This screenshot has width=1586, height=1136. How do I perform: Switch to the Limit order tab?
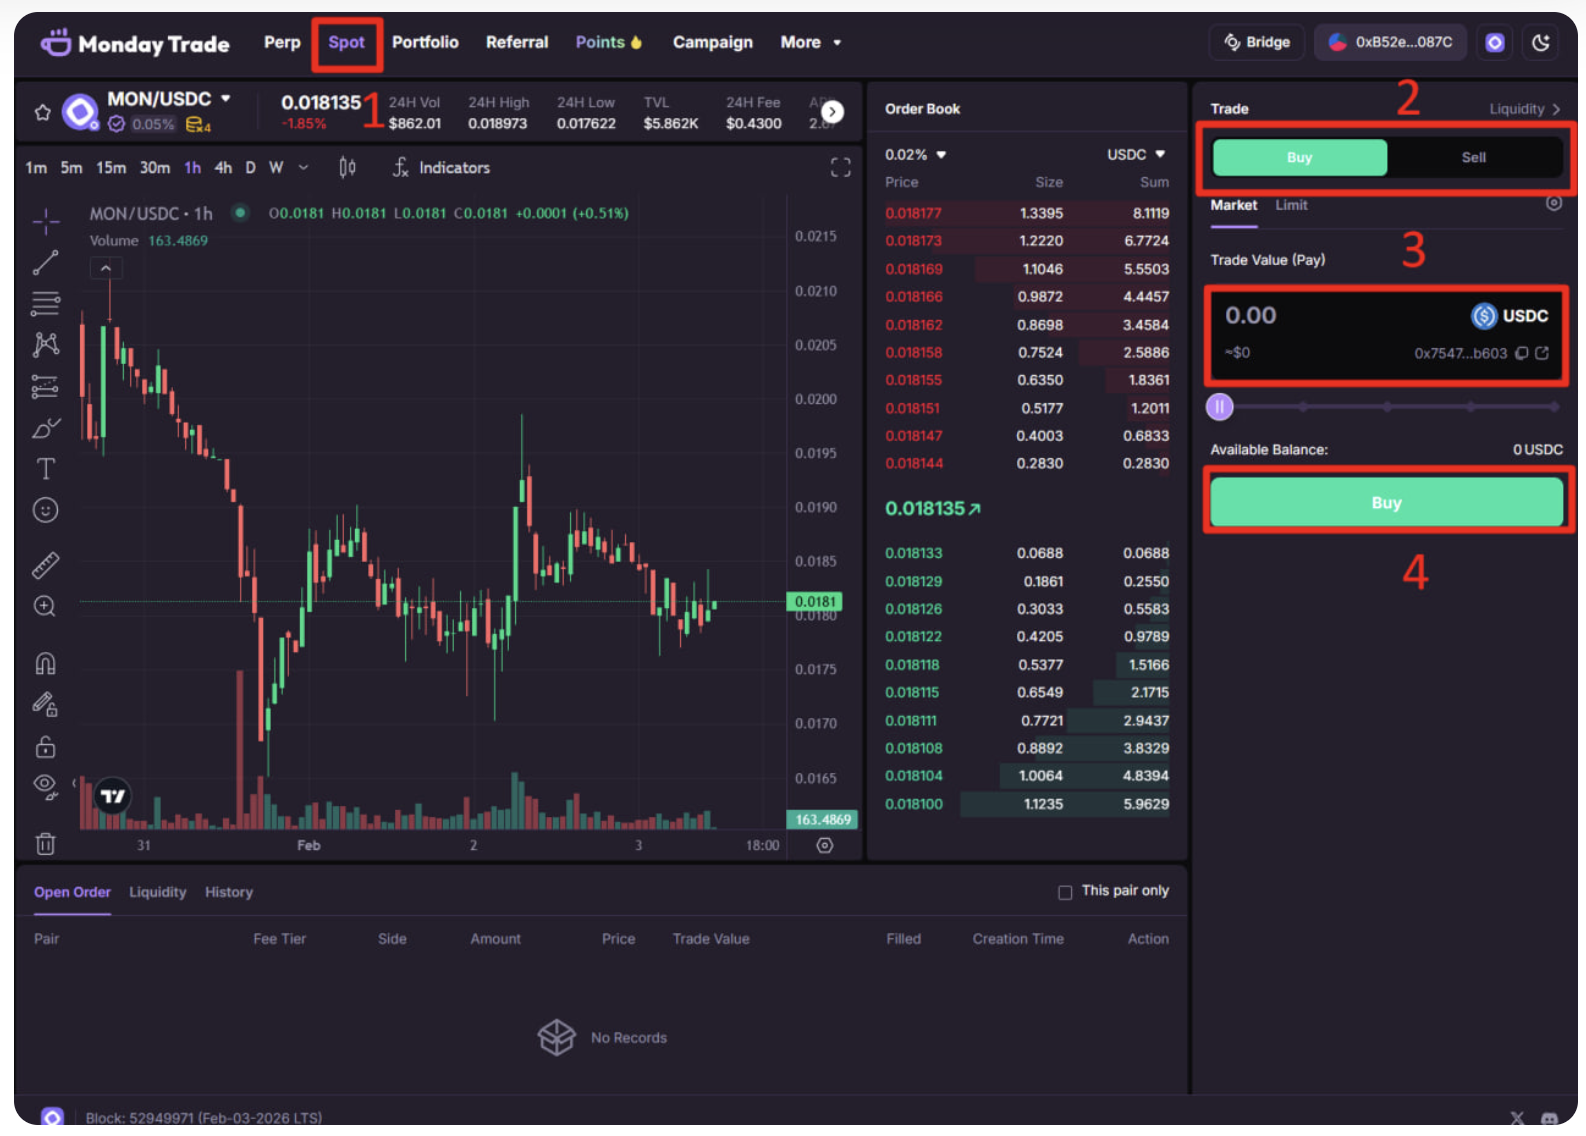point(1291,205)
